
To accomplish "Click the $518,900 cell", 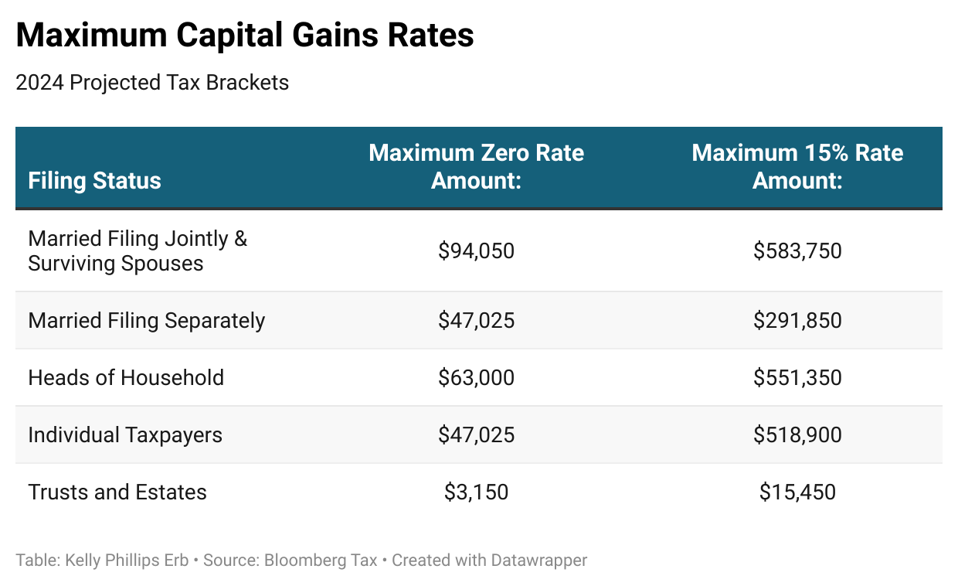I will click(797, 435).
